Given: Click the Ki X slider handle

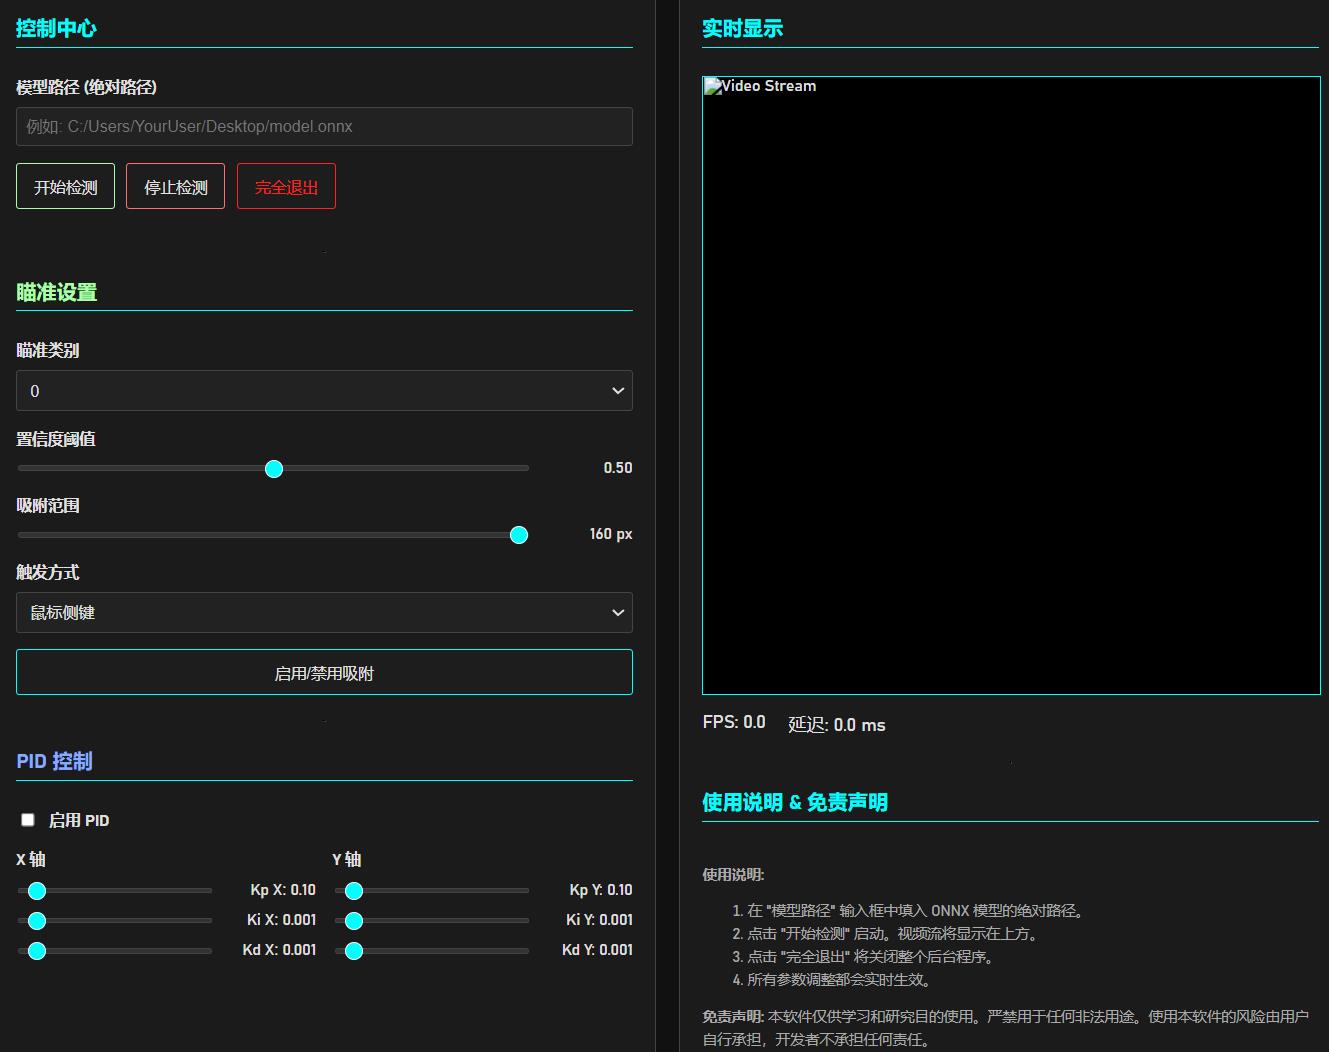Looking at the screenshot, I should coord(37,921).
